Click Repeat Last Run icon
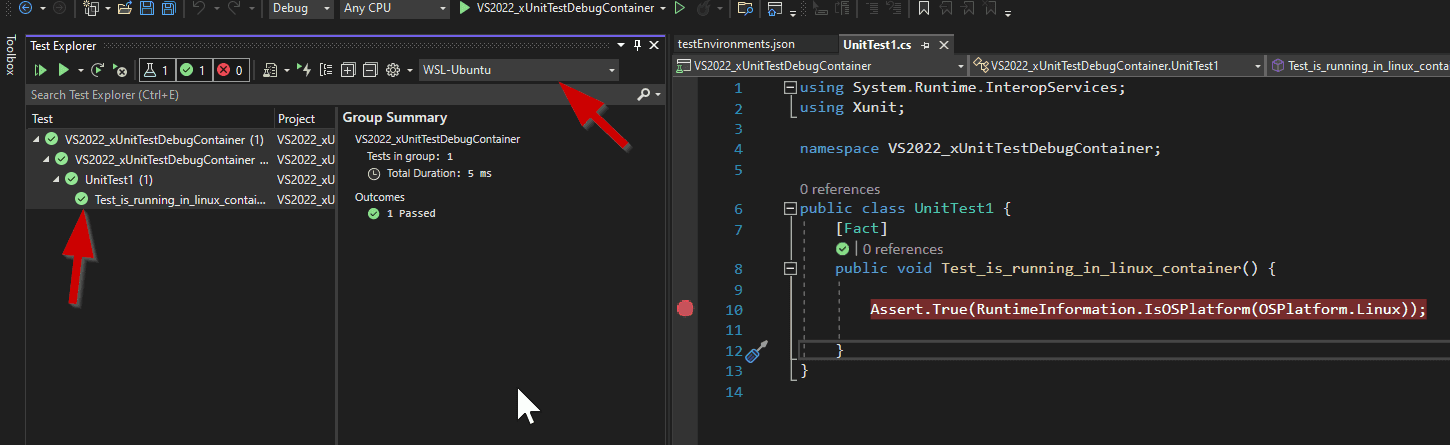The width and height of the screenshot is (1450, 445). pos(97,70)
